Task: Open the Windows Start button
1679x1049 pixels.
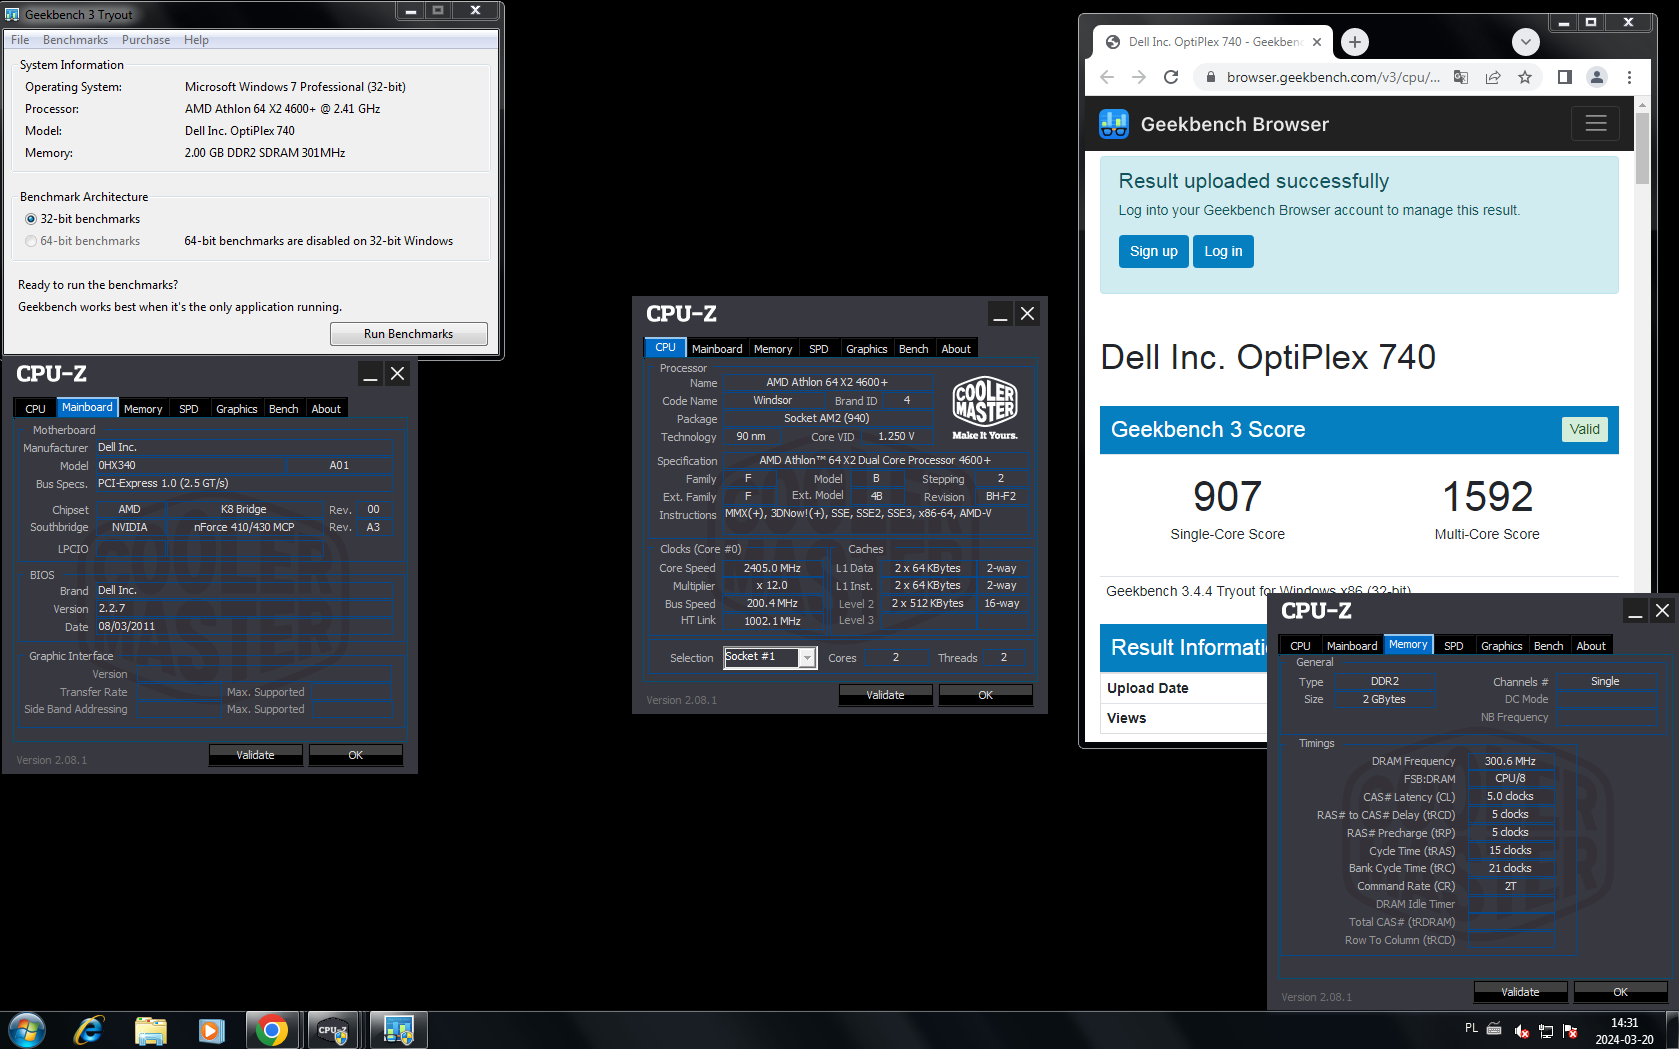Action: [26, 1030]
